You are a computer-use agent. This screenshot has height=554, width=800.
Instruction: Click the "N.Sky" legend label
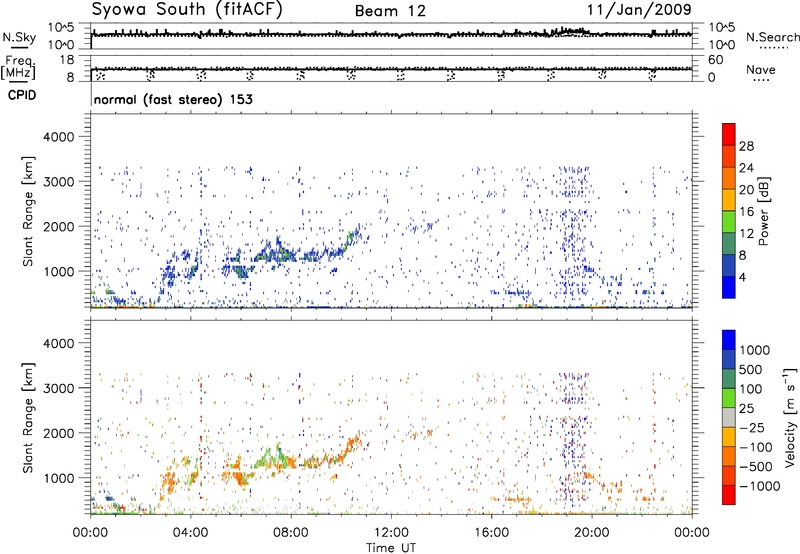click(x=19, y=38)
